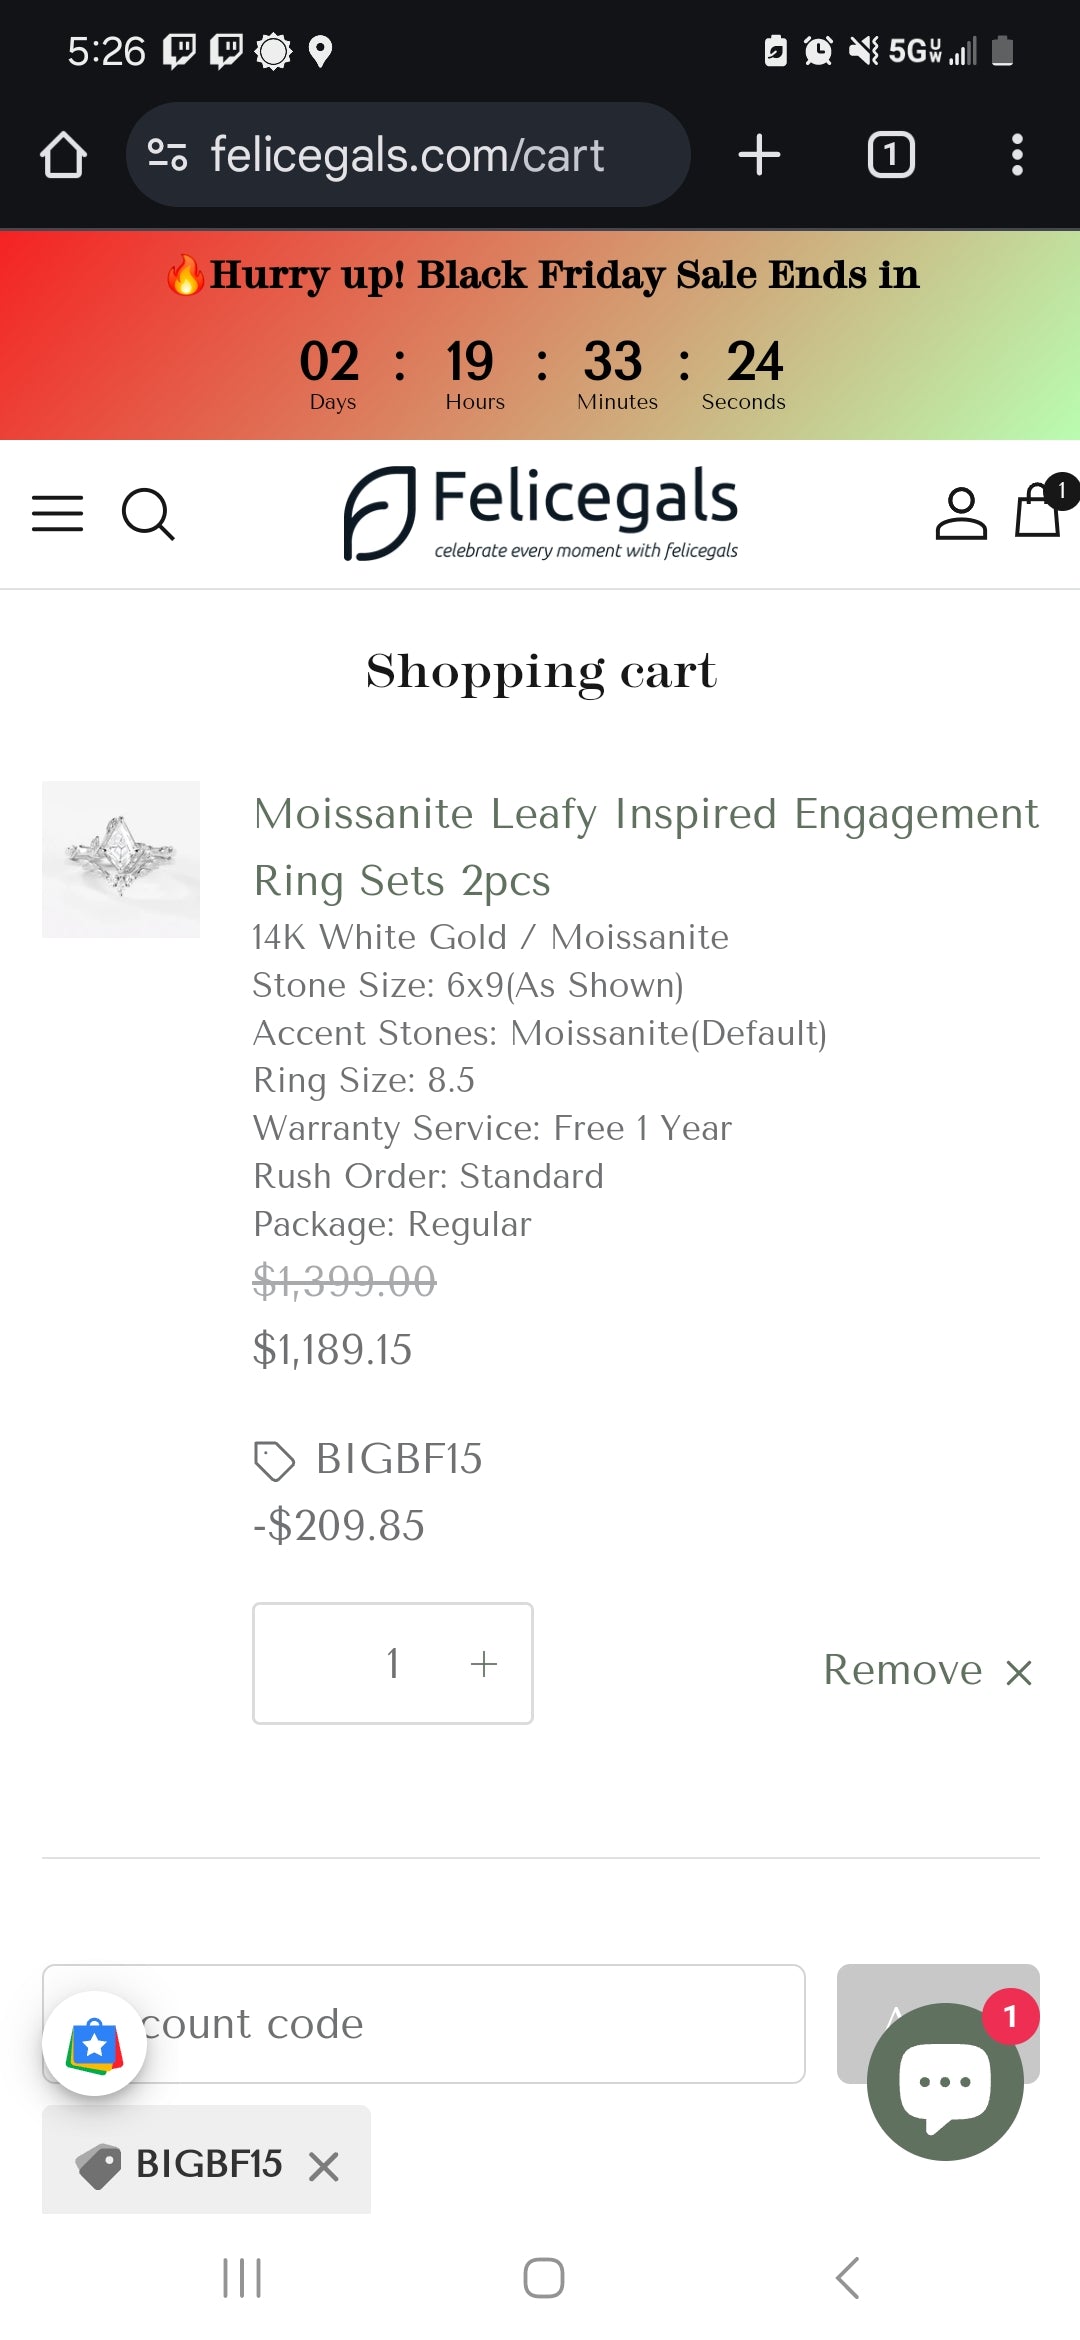This screenshot has width=1080, height=2340.
Task: Open the ring product thumbnail
Action: pos(121,859)
